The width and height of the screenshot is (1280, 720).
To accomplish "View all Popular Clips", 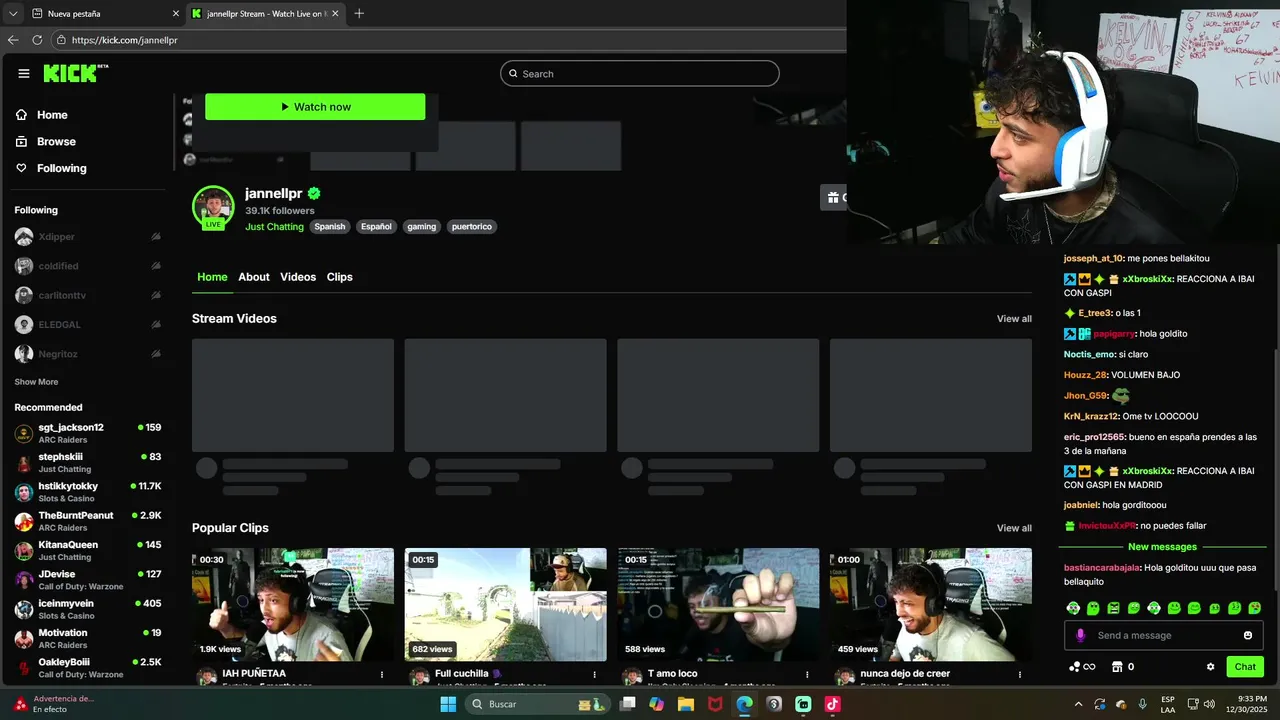I will tap(1014, 528).
